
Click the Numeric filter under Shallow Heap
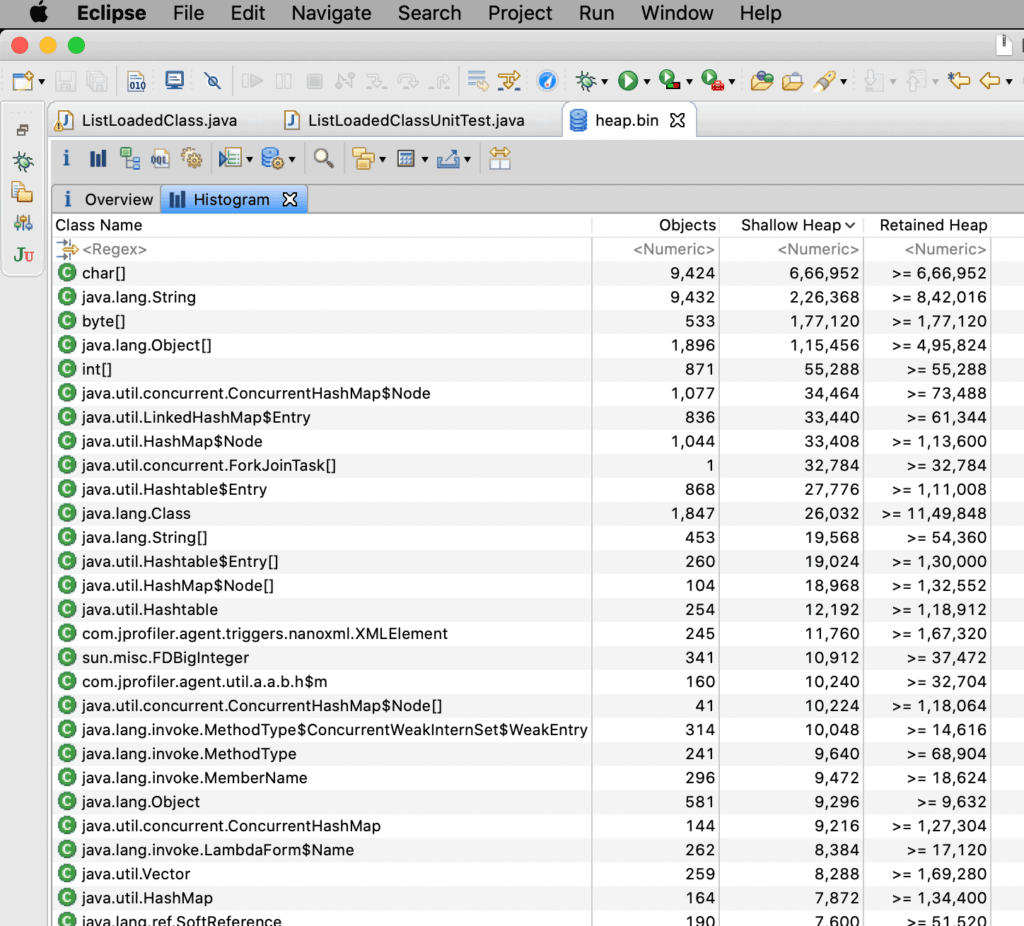click(792, 249)
